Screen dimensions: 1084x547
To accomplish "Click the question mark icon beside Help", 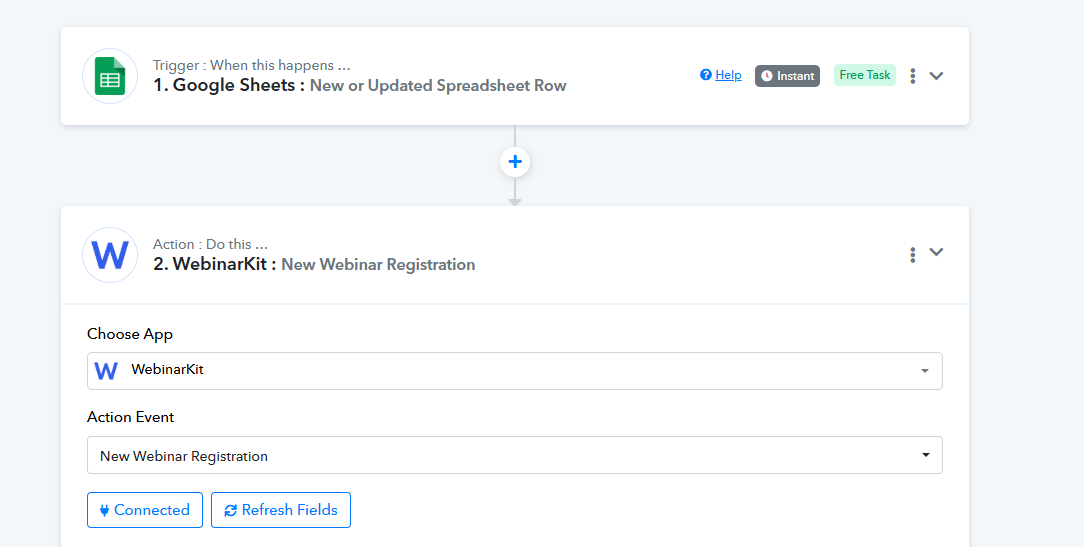I will click(x=706, y=75).
